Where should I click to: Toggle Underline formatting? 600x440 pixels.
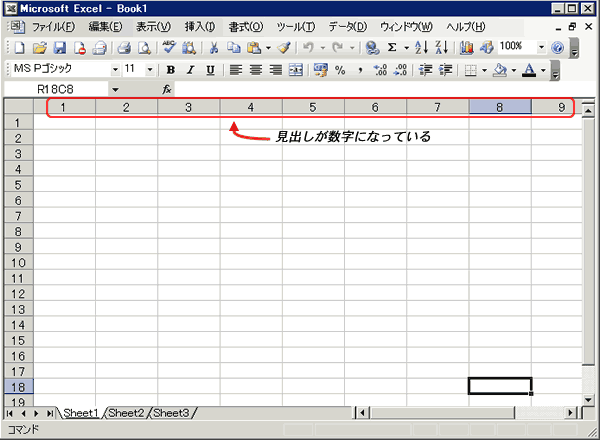click(x=210, y=70)
